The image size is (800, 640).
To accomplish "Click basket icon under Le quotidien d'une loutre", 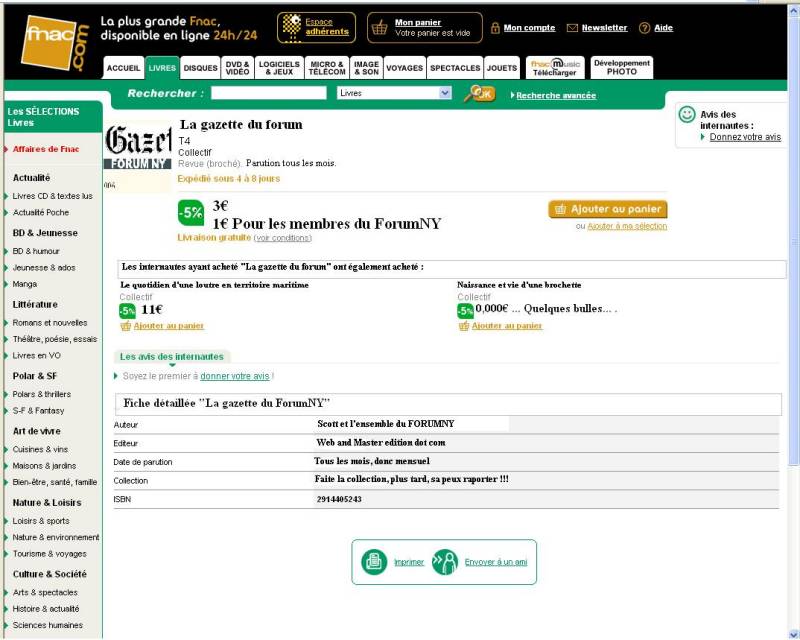I will (x=126, y=326).
